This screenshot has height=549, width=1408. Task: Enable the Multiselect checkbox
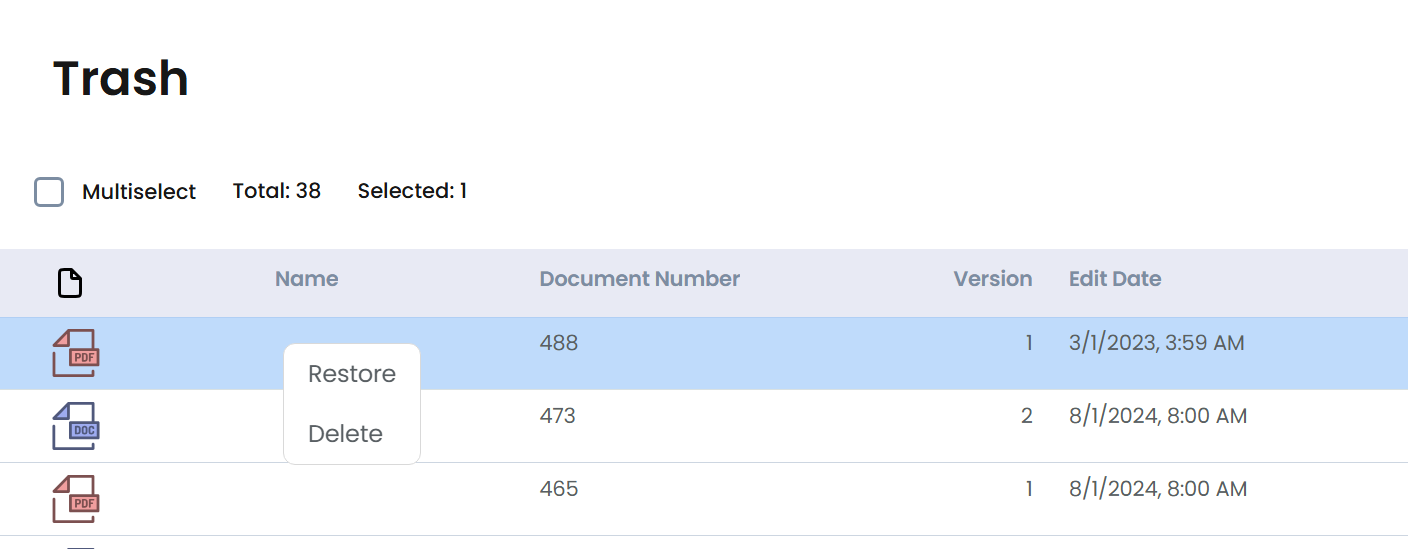click(49, 192)
